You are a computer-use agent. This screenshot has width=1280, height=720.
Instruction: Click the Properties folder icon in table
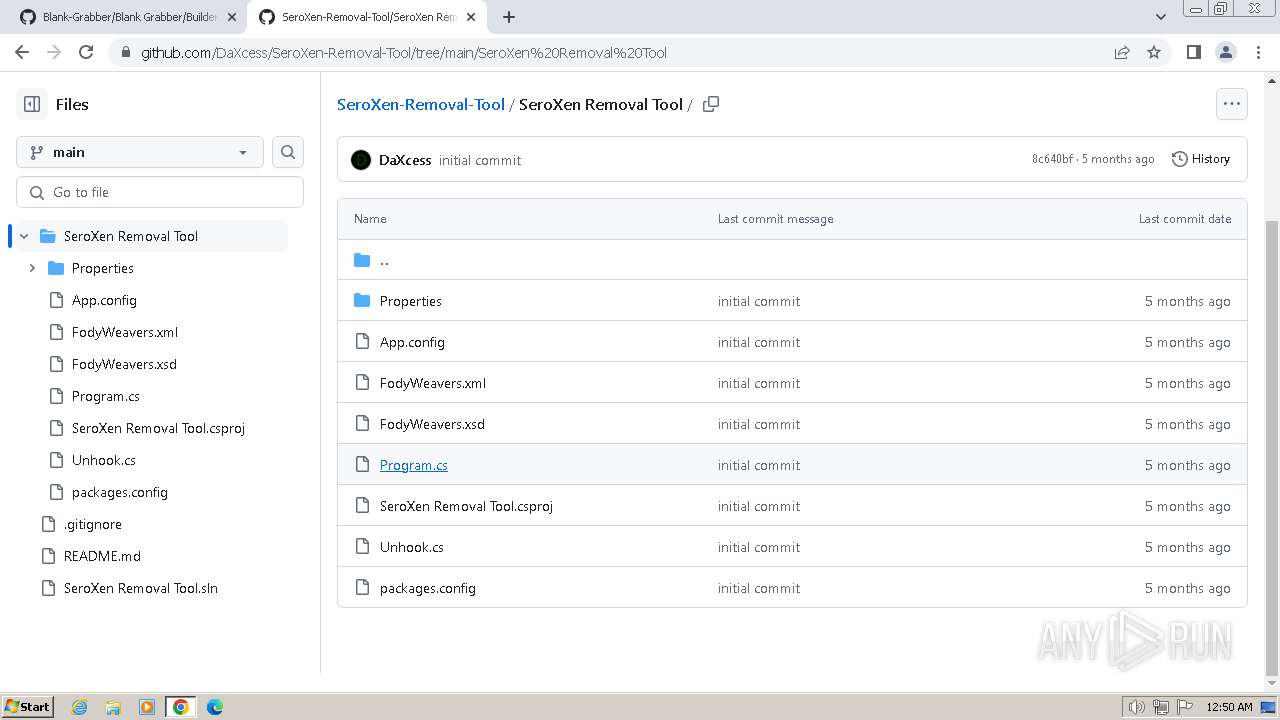(x=362, y=301)
